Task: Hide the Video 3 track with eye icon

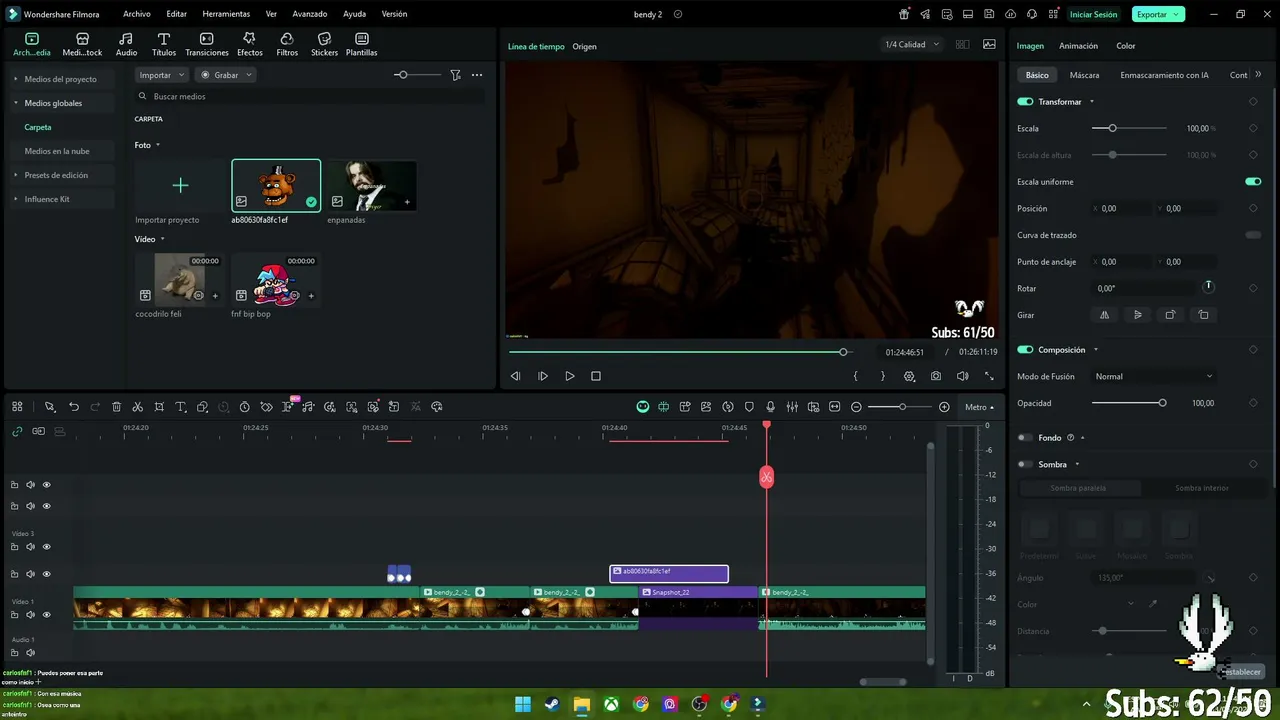Action: pyautogui.click(x=46, y=547)
